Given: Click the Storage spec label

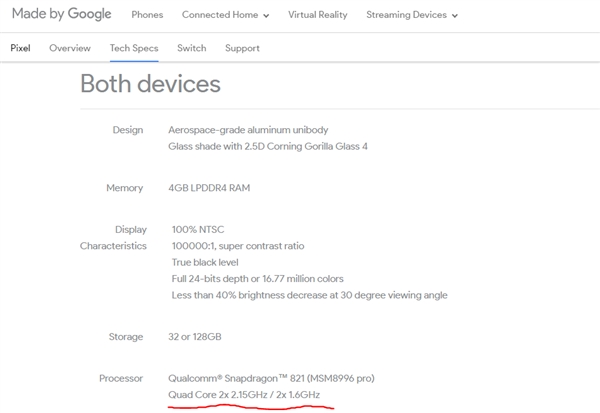Looking at the screenshot, I should tap(126, 337).
